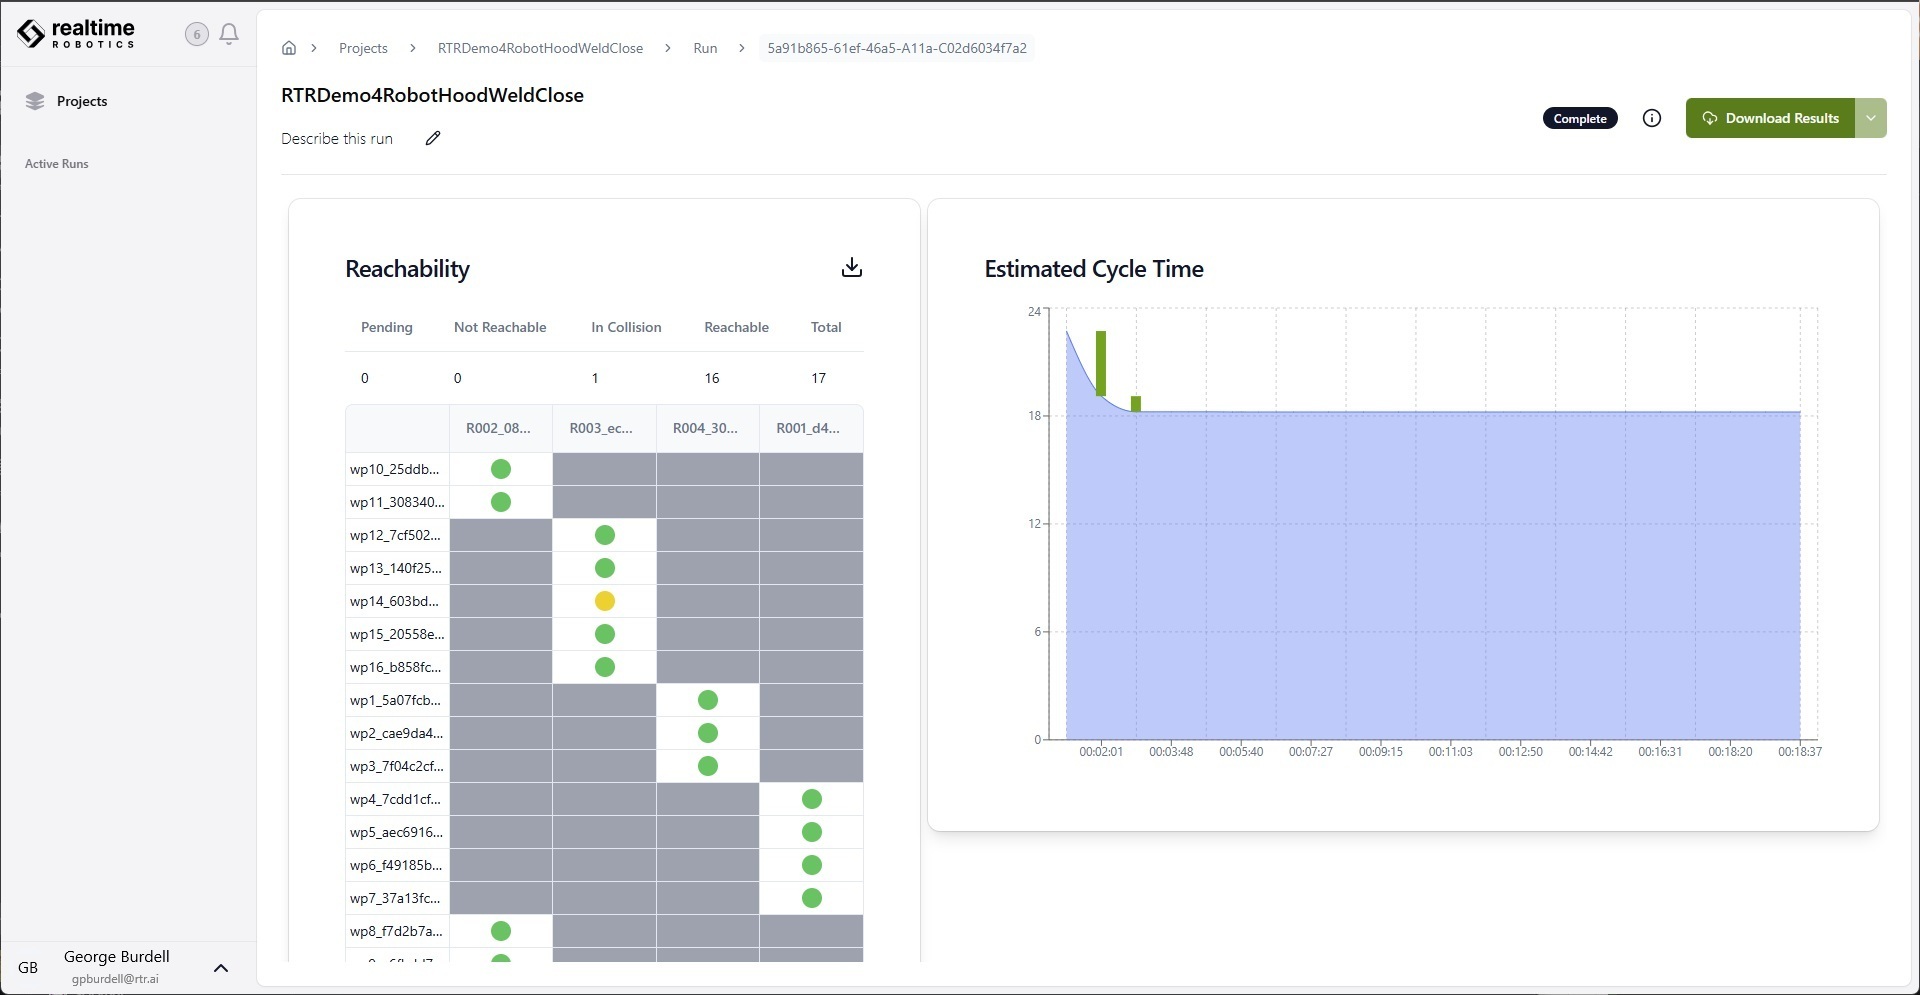Click the pencil icon to edit run description
The image size is (1920, 995).
point(433,138)
